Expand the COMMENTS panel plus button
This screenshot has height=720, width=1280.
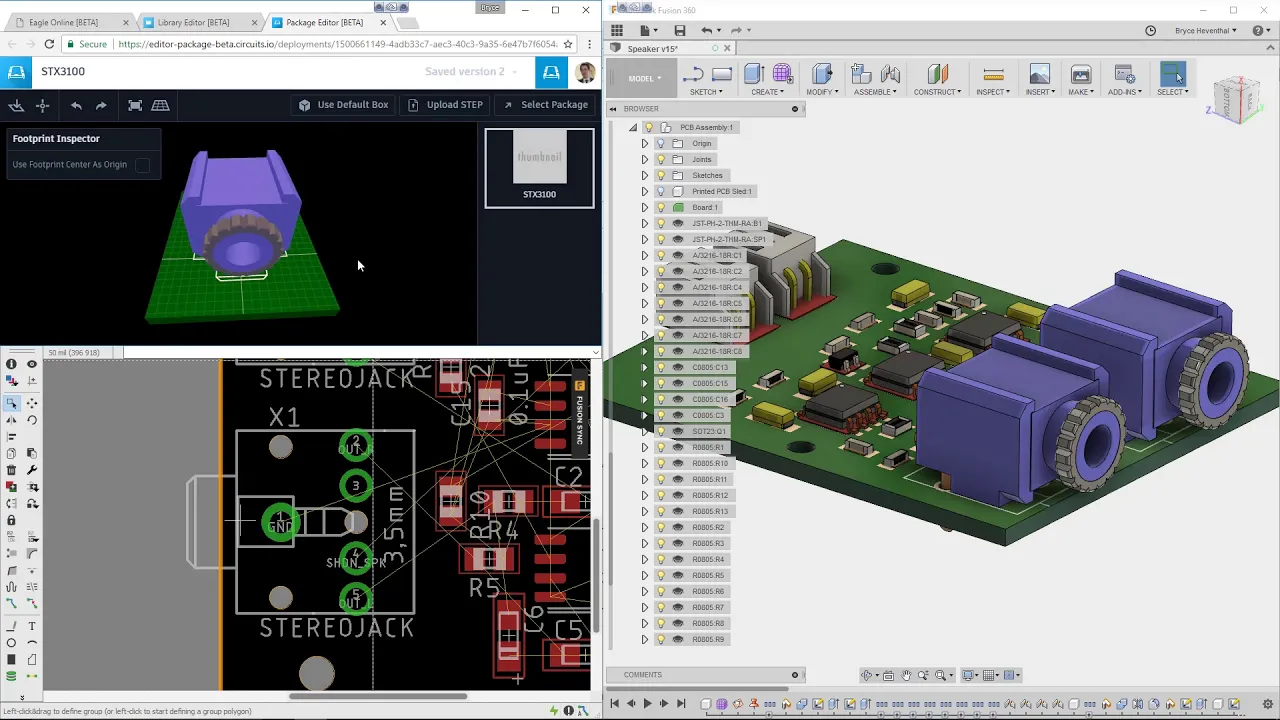click(795, 675)
